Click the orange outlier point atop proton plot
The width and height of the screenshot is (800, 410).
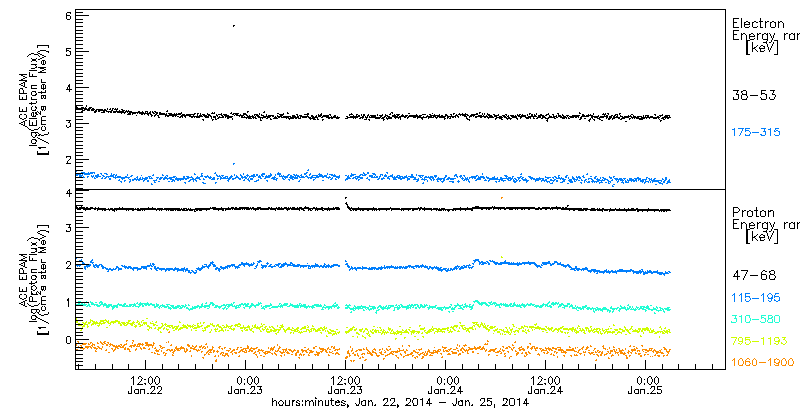pyautogui.click(x=502, y=197)
